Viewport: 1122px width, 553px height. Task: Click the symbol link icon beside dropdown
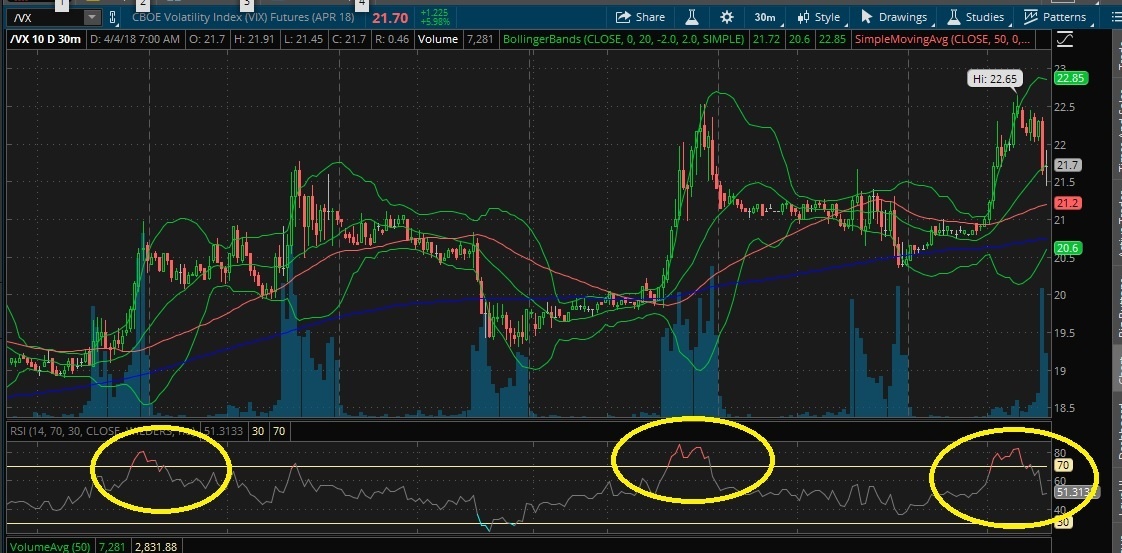[112, 17]
